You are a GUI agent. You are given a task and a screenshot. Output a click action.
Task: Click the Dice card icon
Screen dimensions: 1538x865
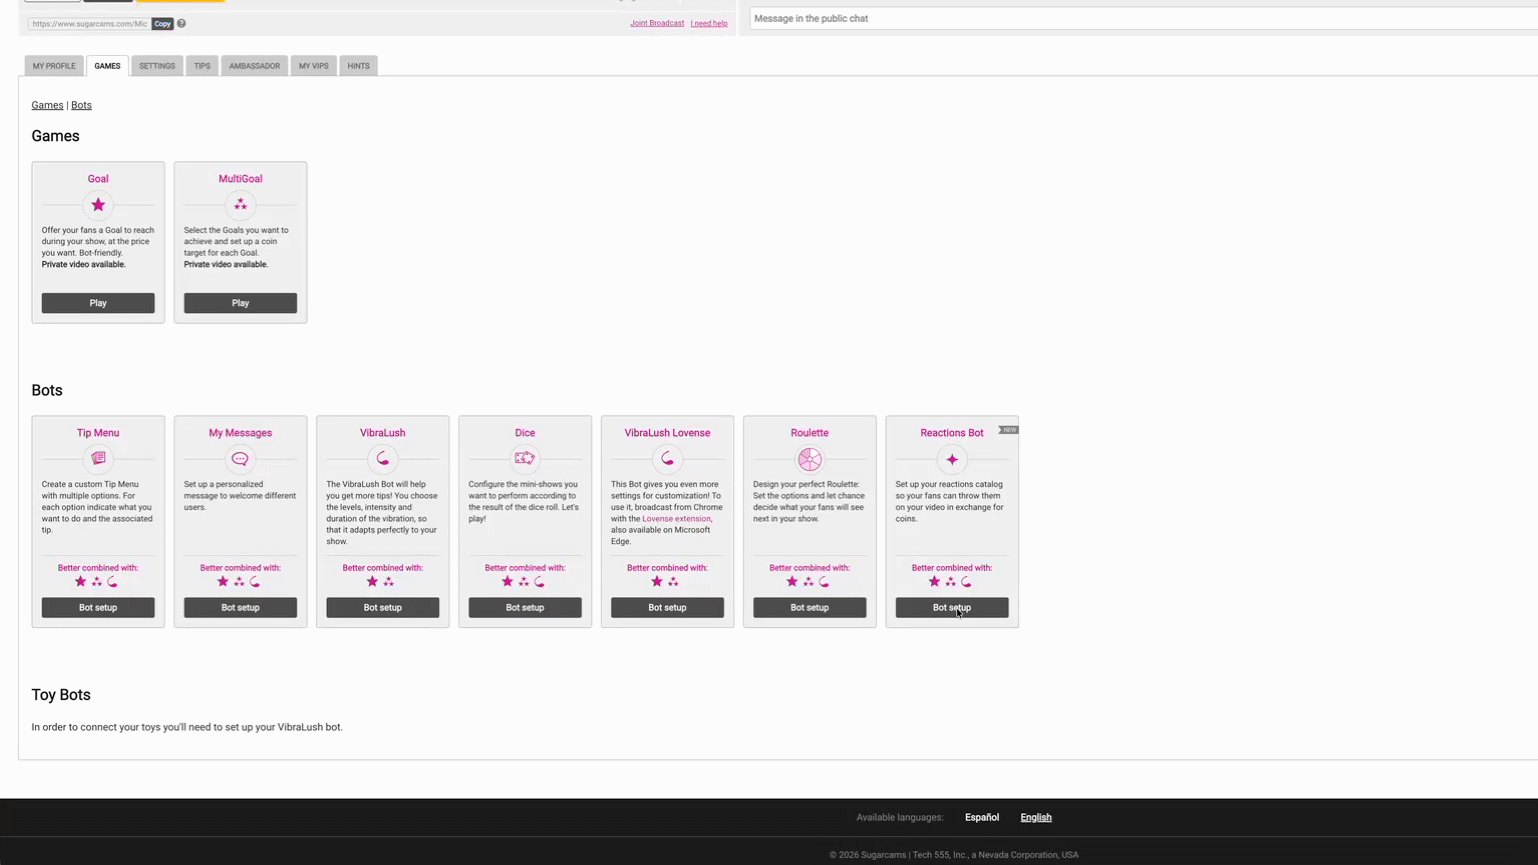tap(525, 459)
